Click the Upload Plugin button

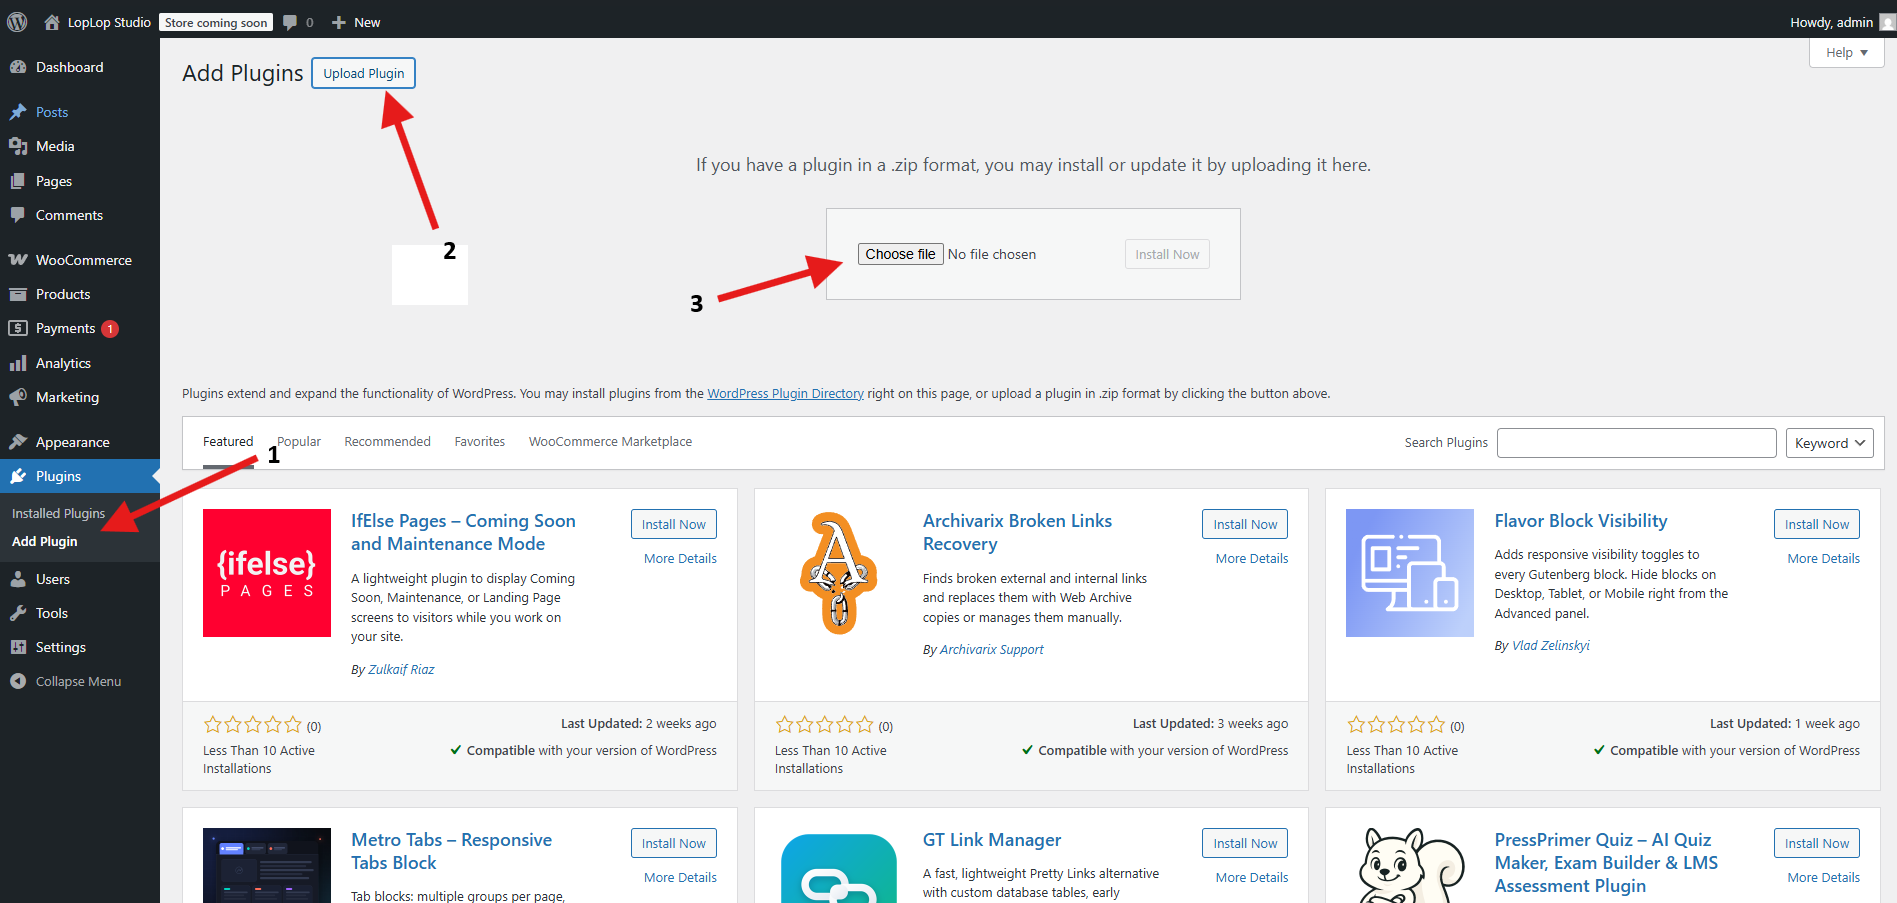tap(362, 72)
